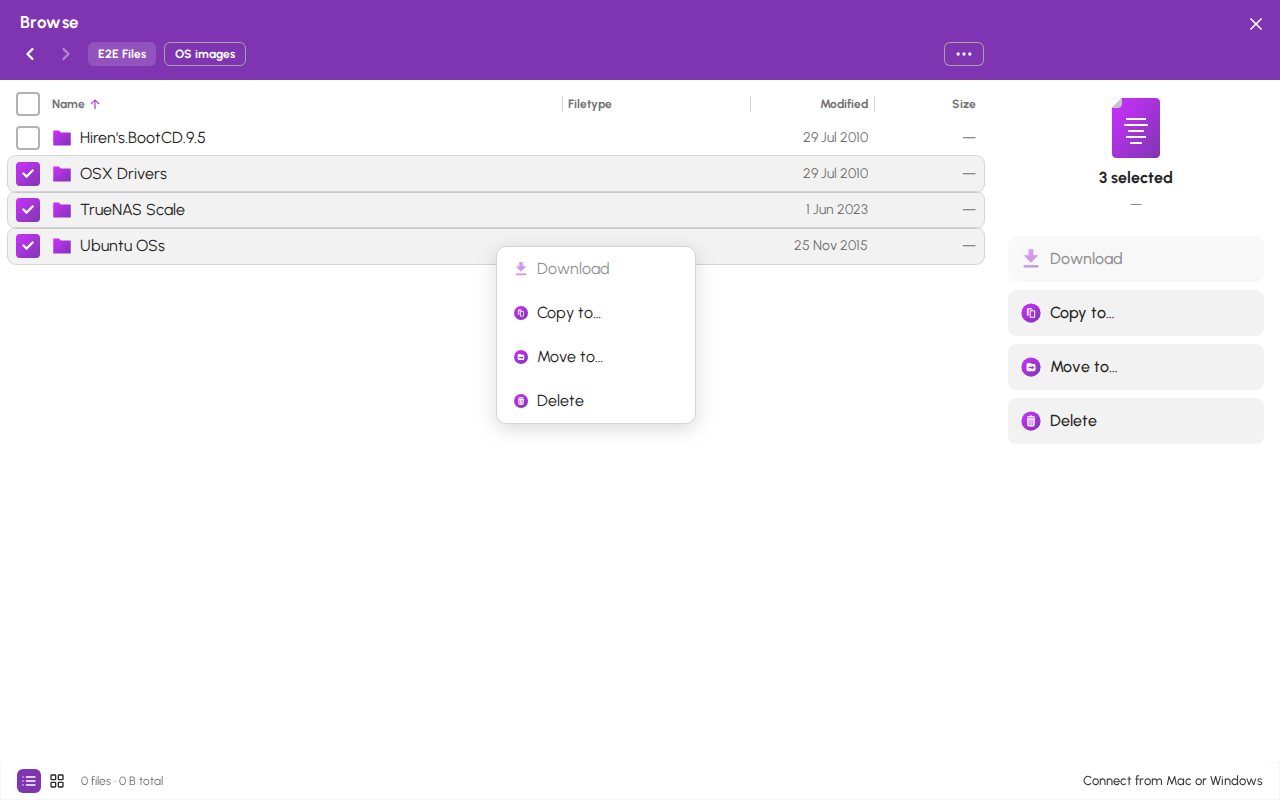This screenshot has height=800, width=1280.
Task: Click the side panel Download button
Action: pyautogui.click(x=1136, y=259)
